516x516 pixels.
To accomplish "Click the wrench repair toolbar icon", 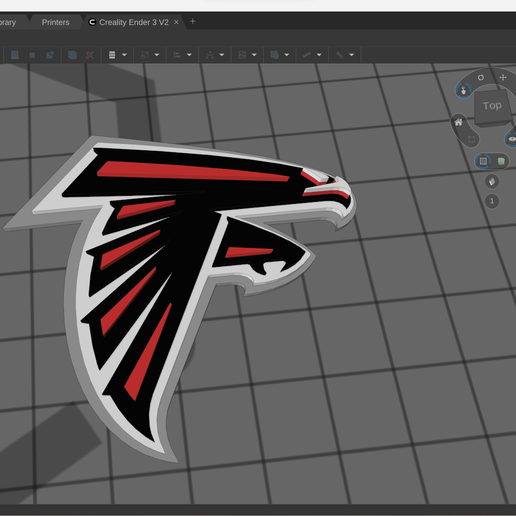I will pyautogui.click(x=339, y=55).
